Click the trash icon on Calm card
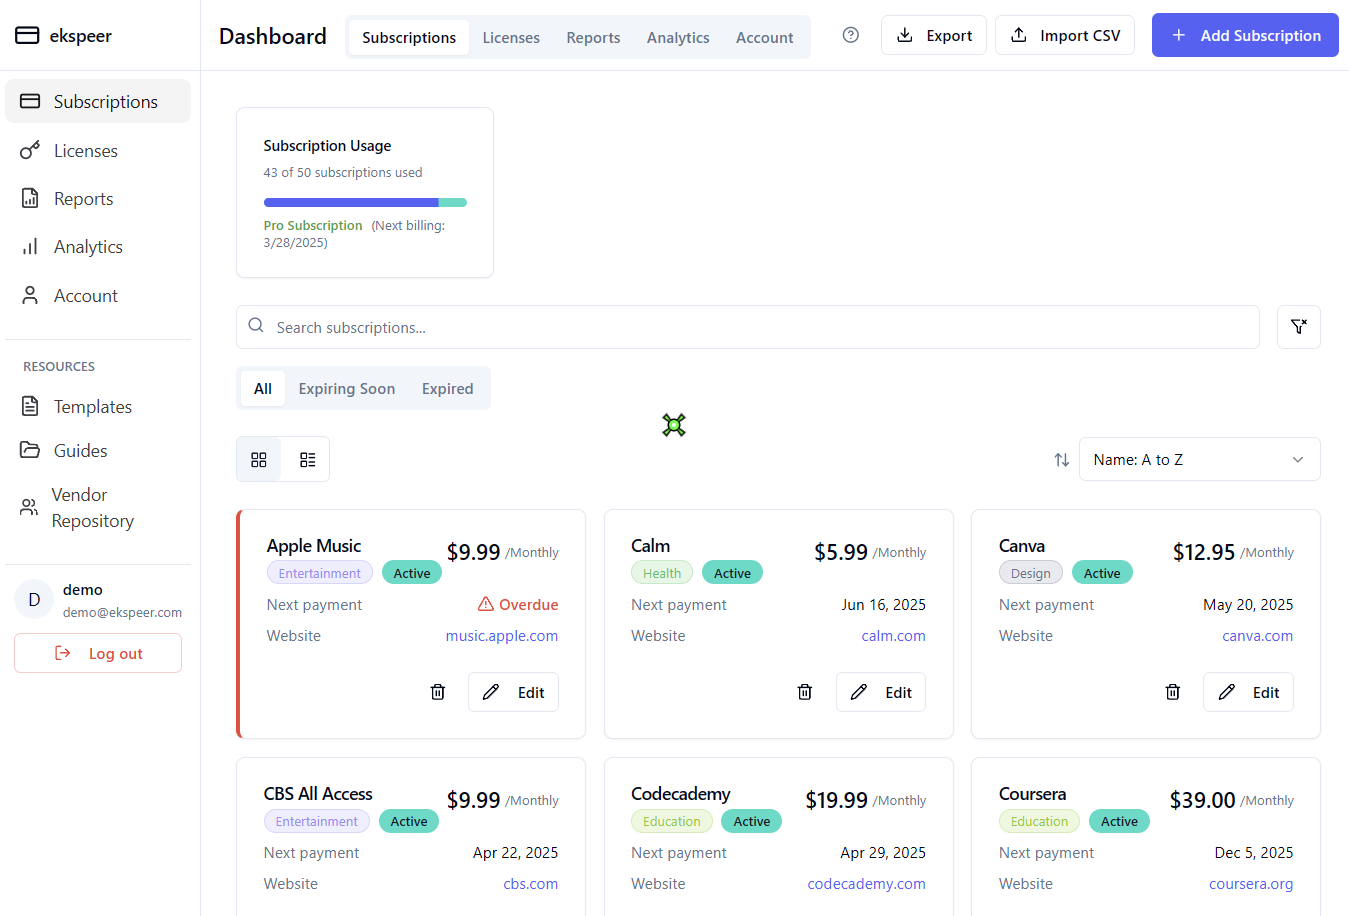This screenshot has height=916, width=1349. [805, 692]
